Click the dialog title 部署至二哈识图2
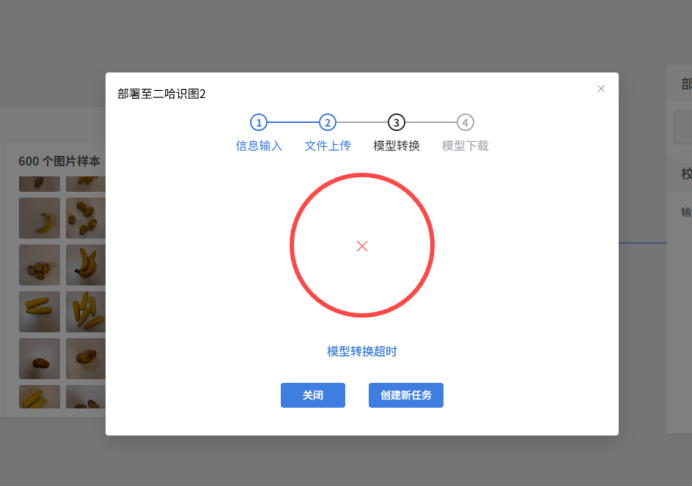The width and height of the screenshot is (692, 487). tap(162, 94)
